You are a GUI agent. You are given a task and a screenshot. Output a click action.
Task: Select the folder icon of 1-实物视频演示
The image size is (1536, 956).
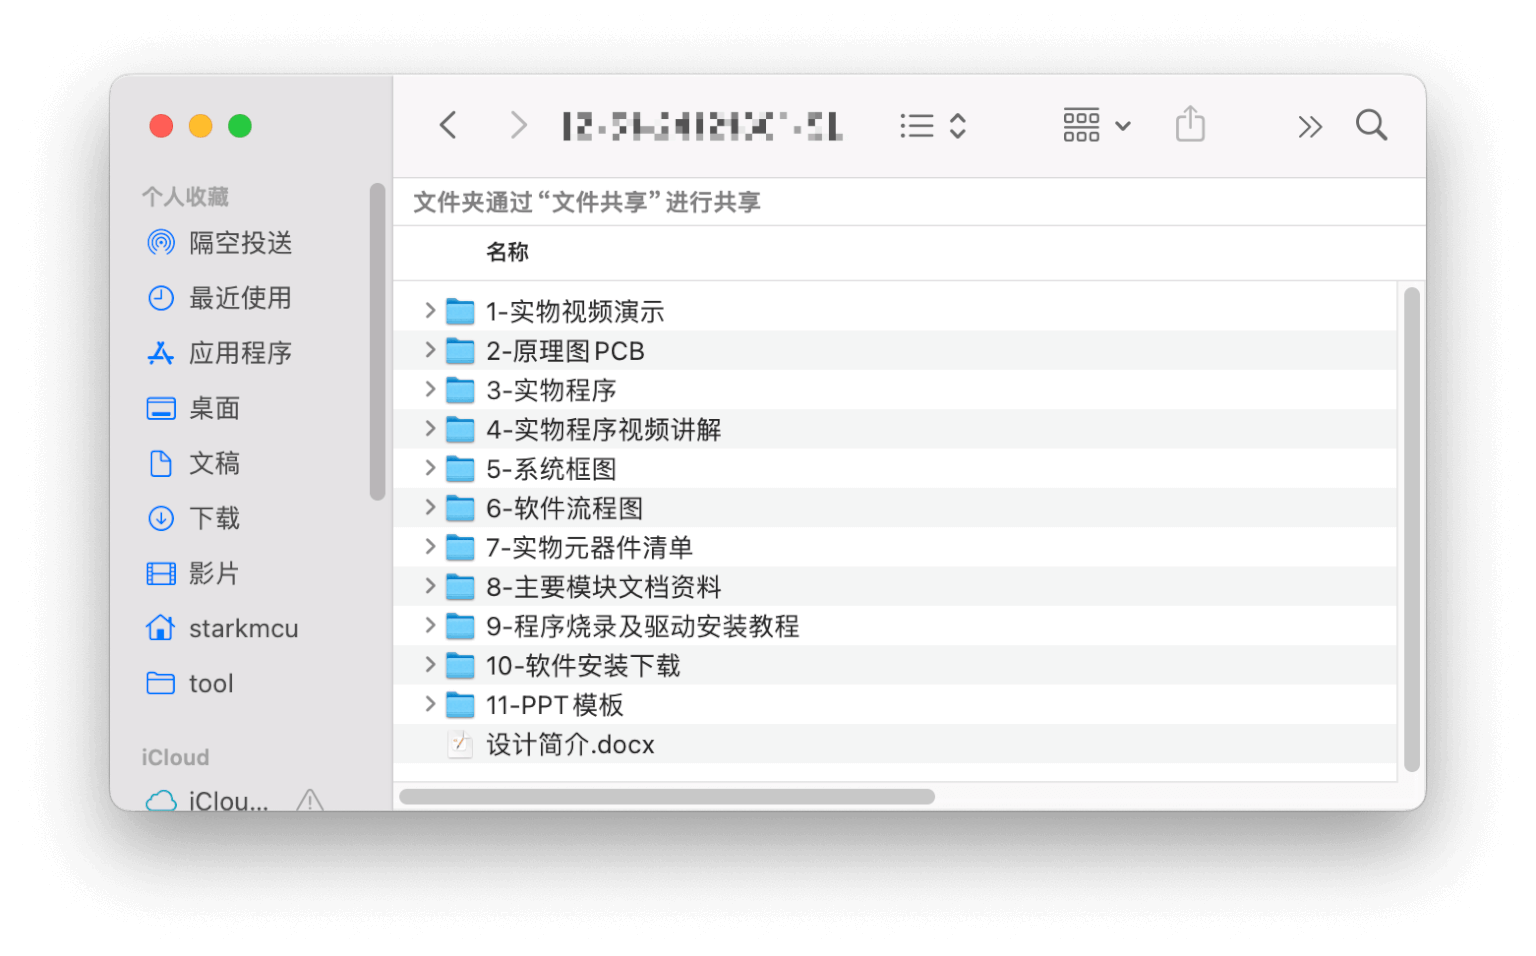tap(460, 311)
